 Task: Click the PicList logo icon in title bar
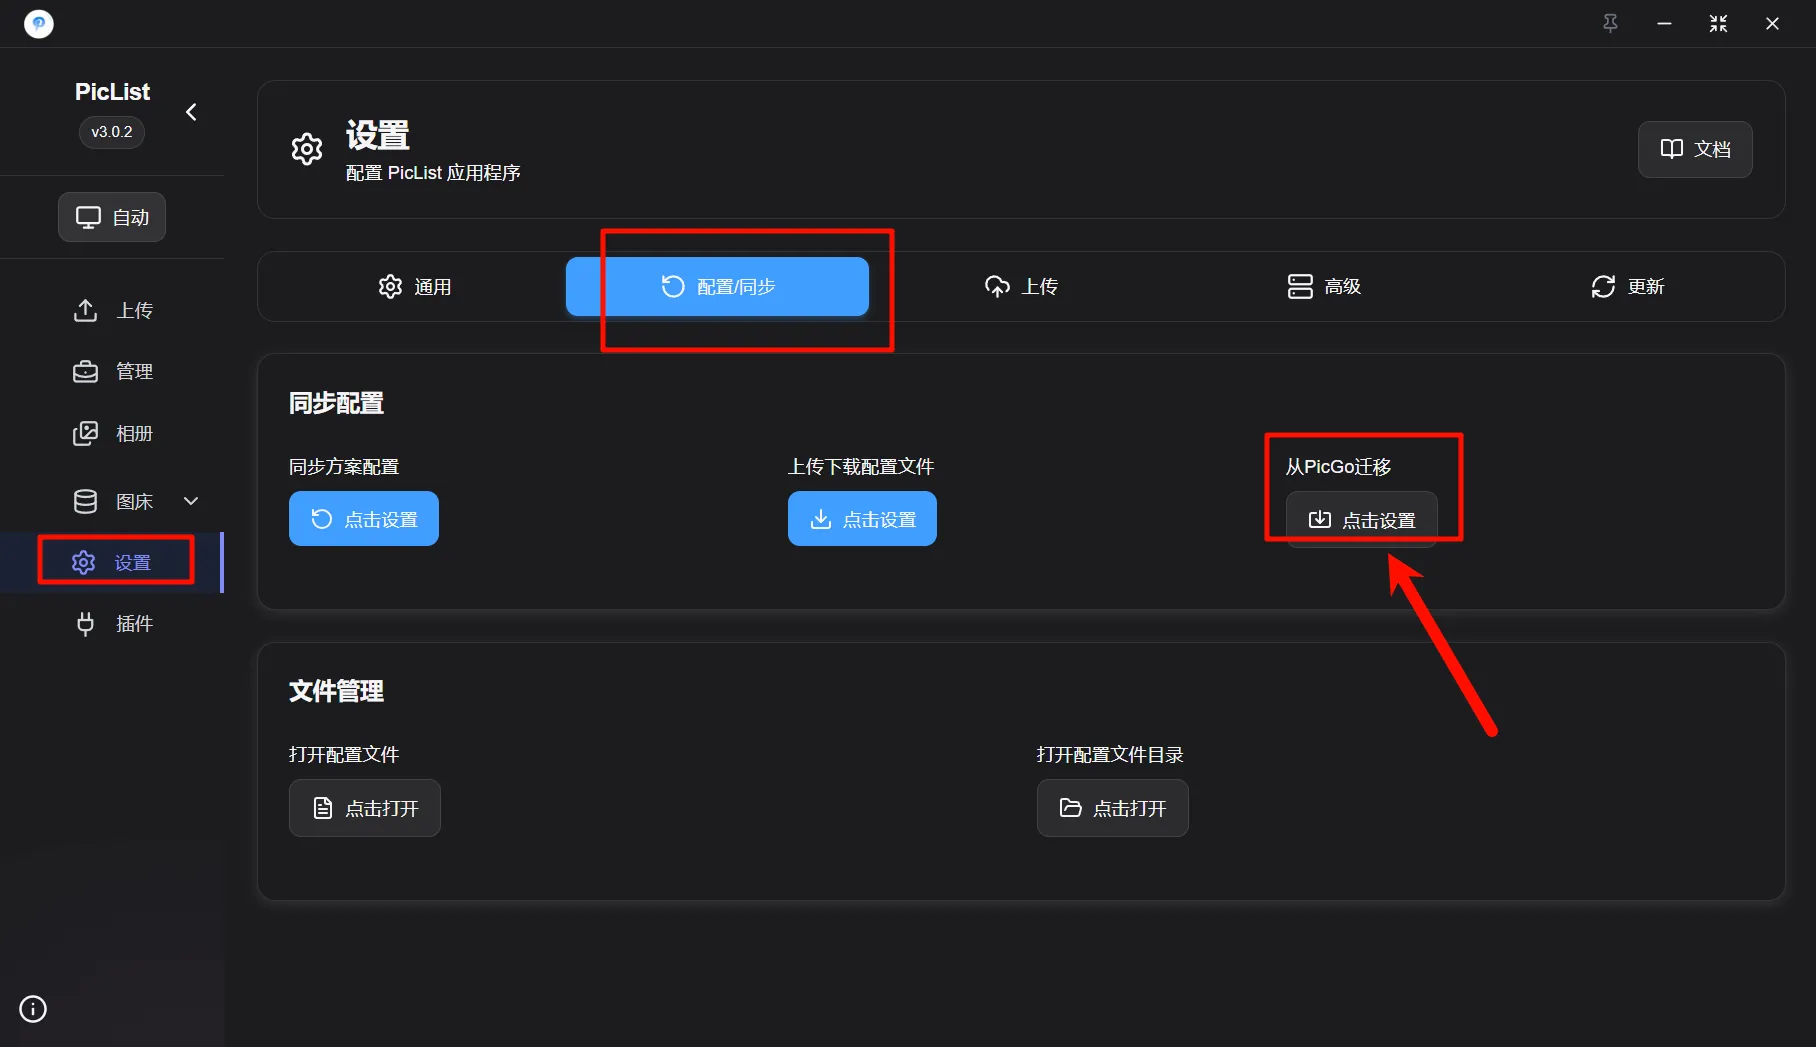pyautogui.click(x=39, y=23)
